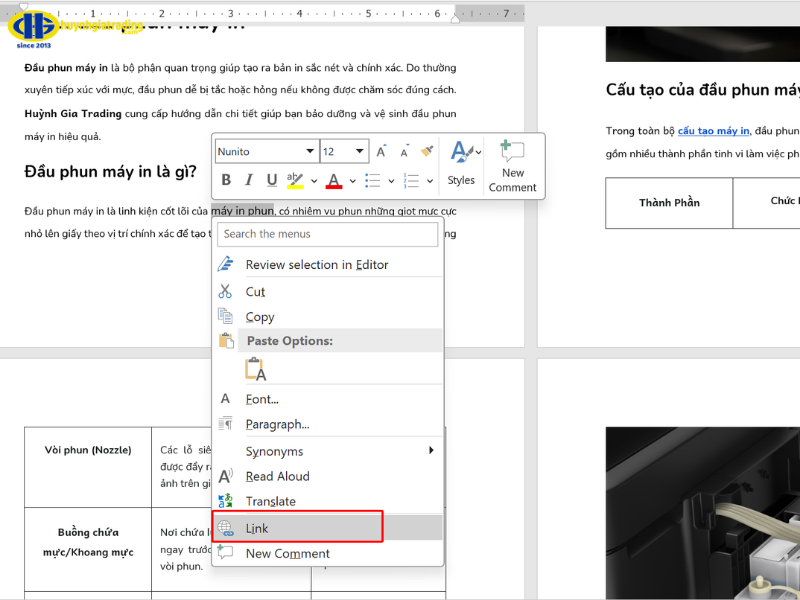Select the Cut command icon
The width and height of the screenshot is (800, 600).
click(x=225, y=291)
